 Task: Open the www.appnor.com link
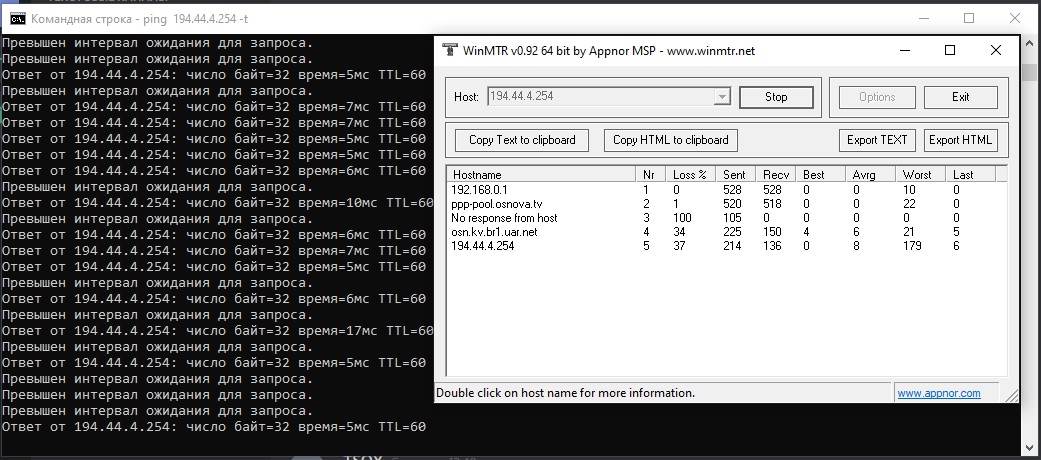[938, 393]
